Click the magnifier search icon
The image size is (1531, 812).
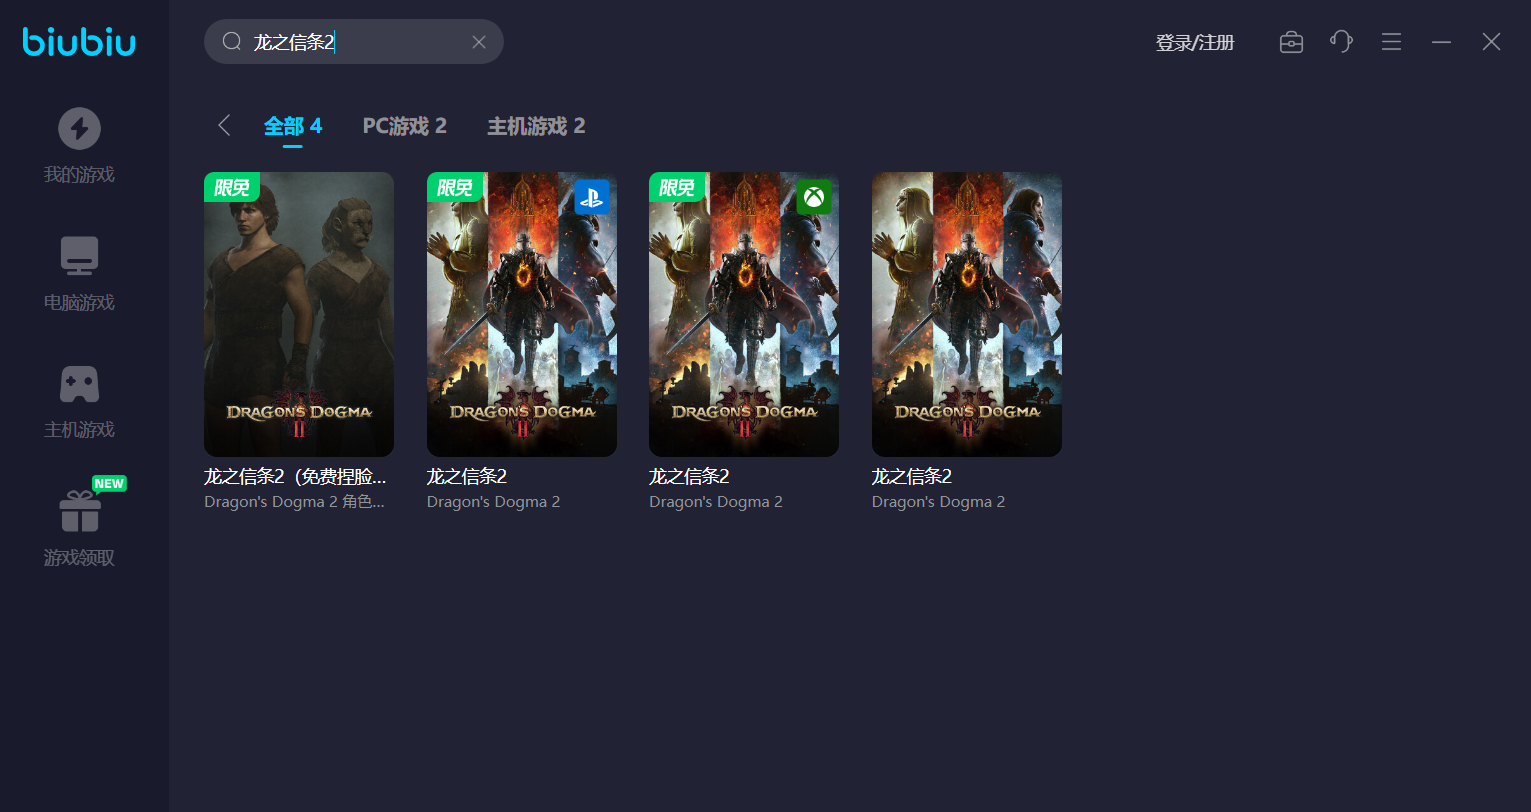point(232,42)
